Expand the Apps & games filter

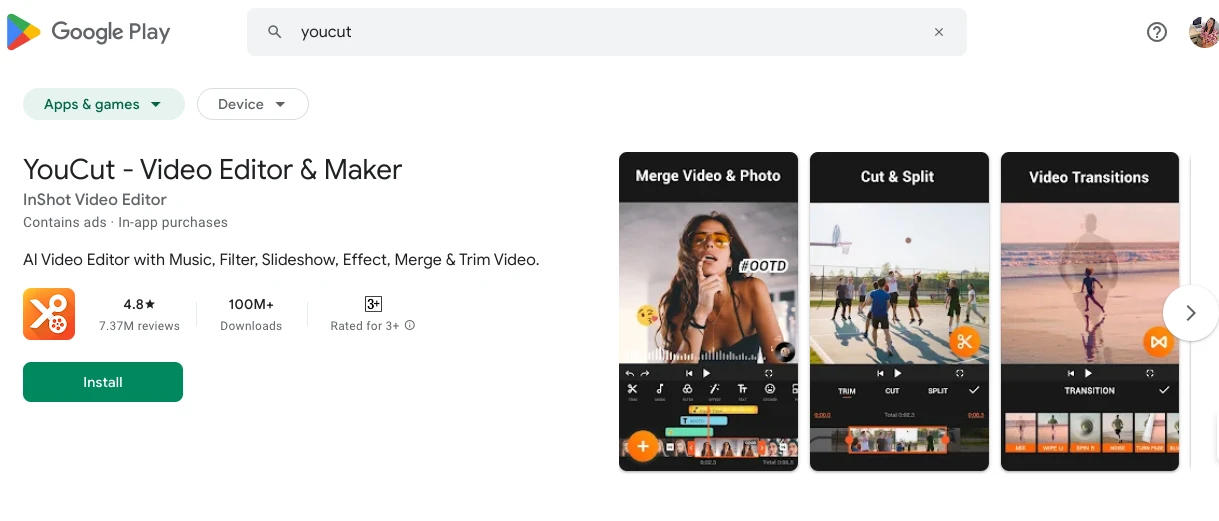[x=104, y=104]
